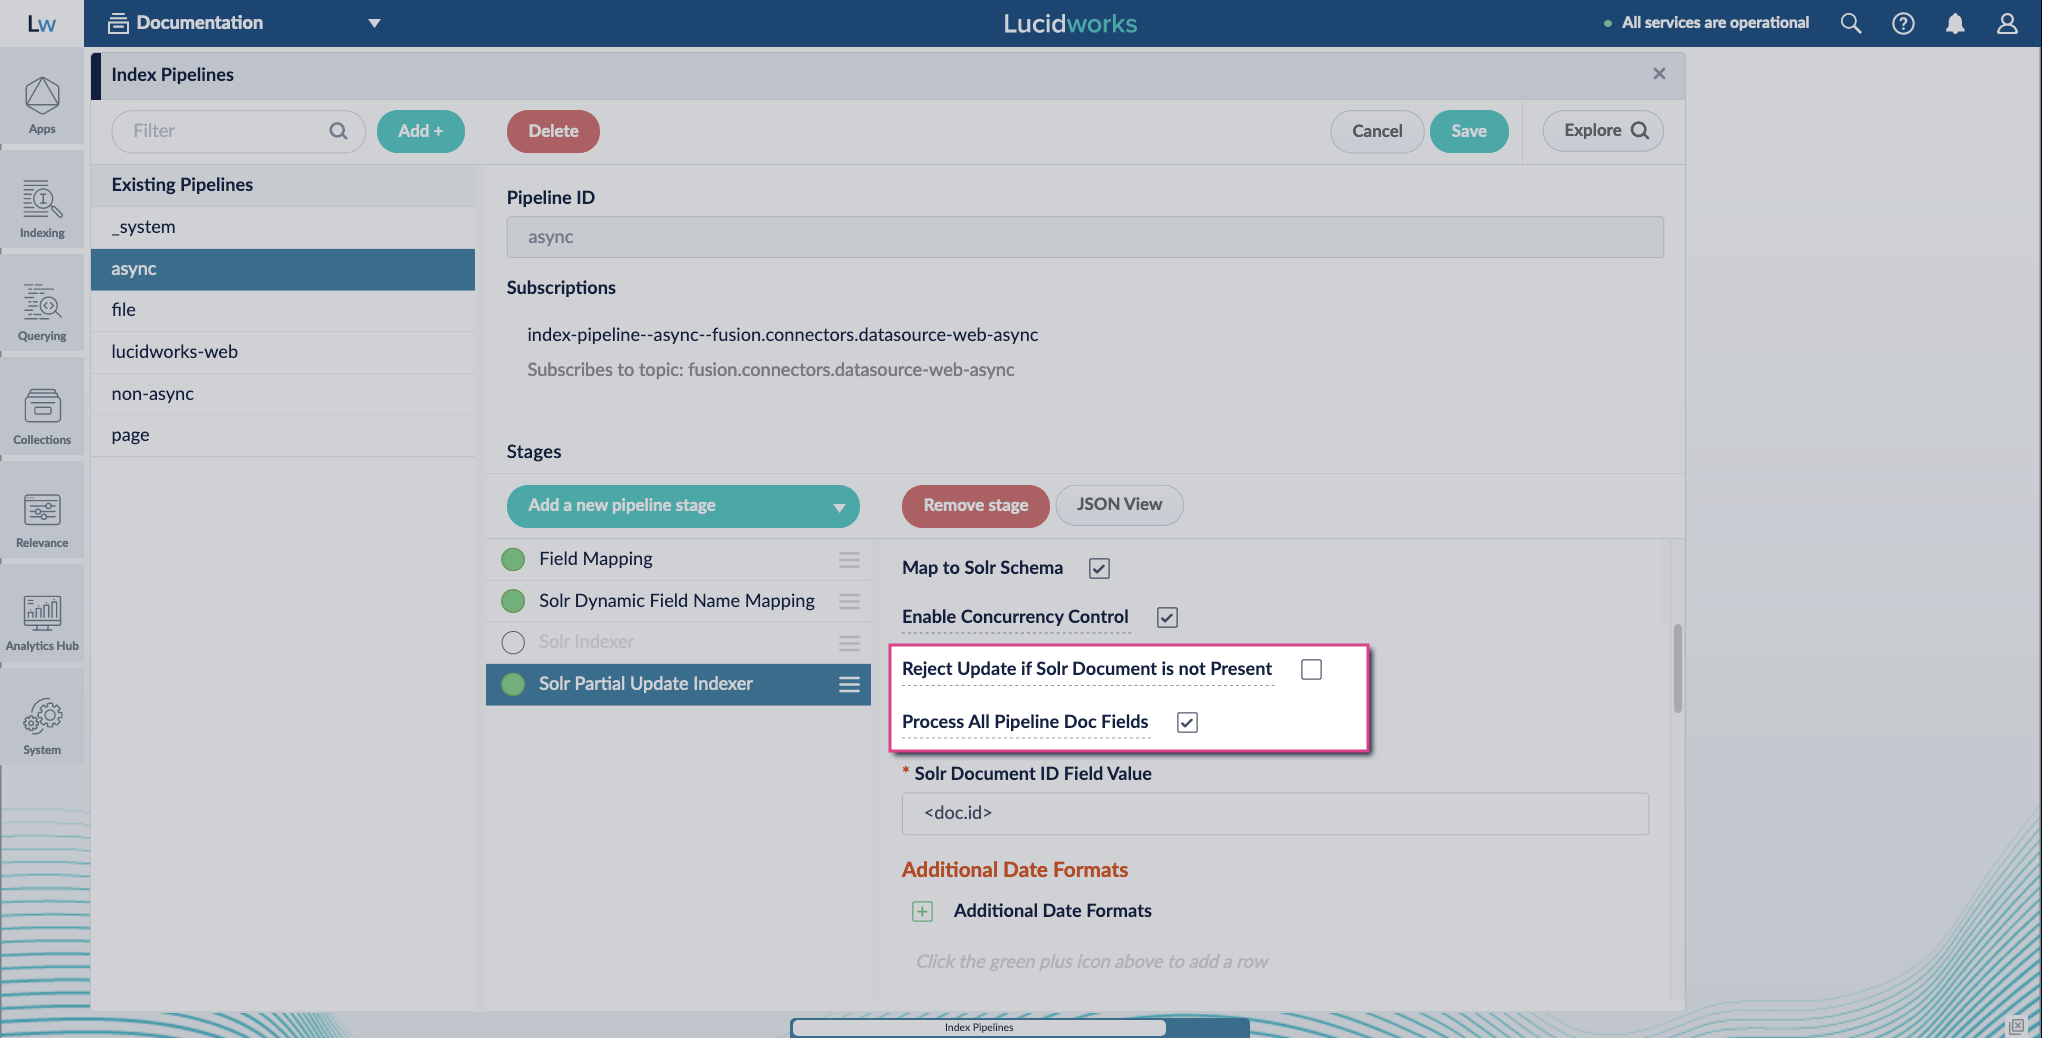Focus the Pipeline ID field

coord(1085,237)
